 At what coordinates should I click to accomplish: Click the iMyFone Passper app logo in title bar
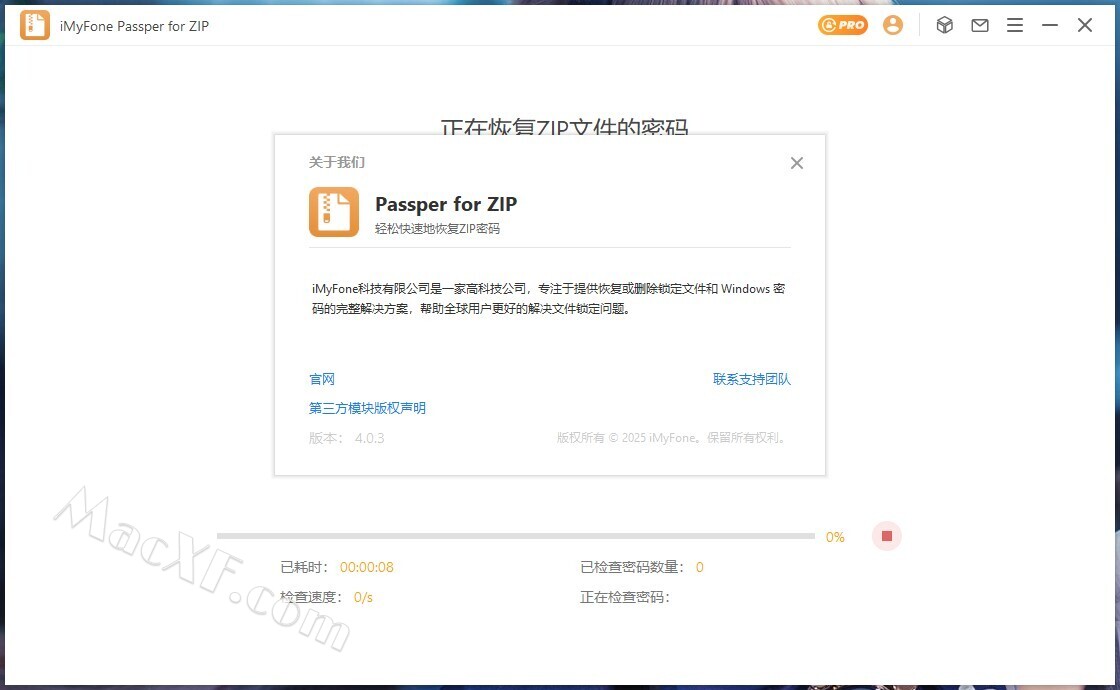pos(34,25)
